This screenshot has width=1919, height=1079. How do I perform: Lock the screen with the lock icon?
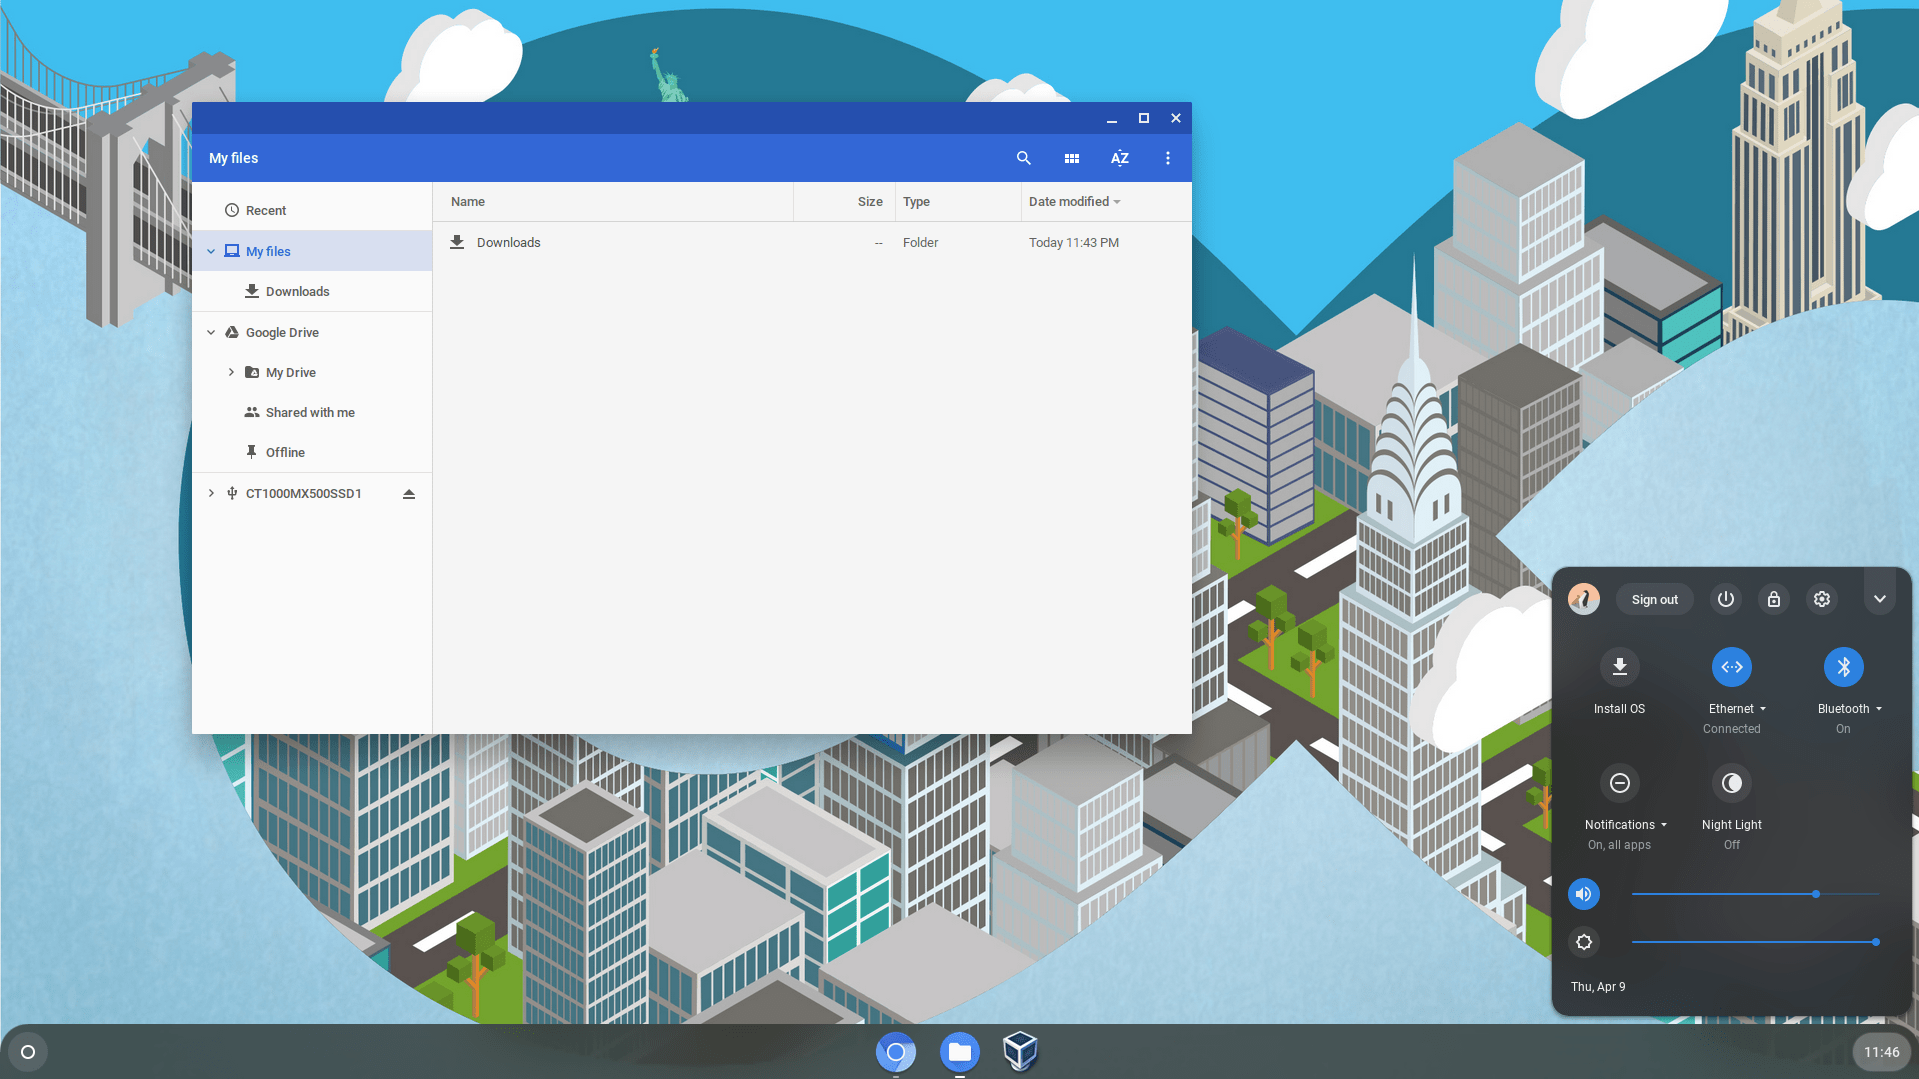(1773, 599)
